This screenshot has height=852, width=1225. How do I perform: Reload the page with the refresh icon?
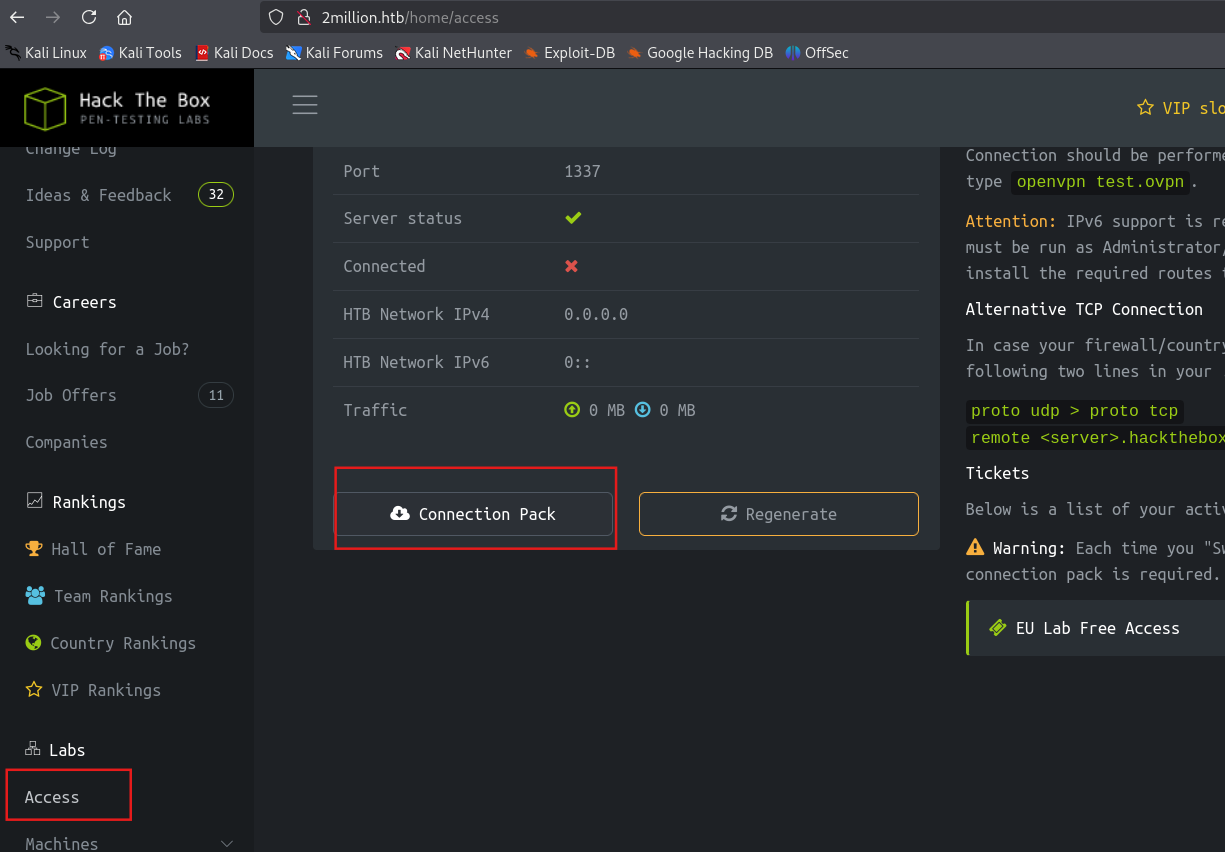pyautogui.click(x=89, y=17)
